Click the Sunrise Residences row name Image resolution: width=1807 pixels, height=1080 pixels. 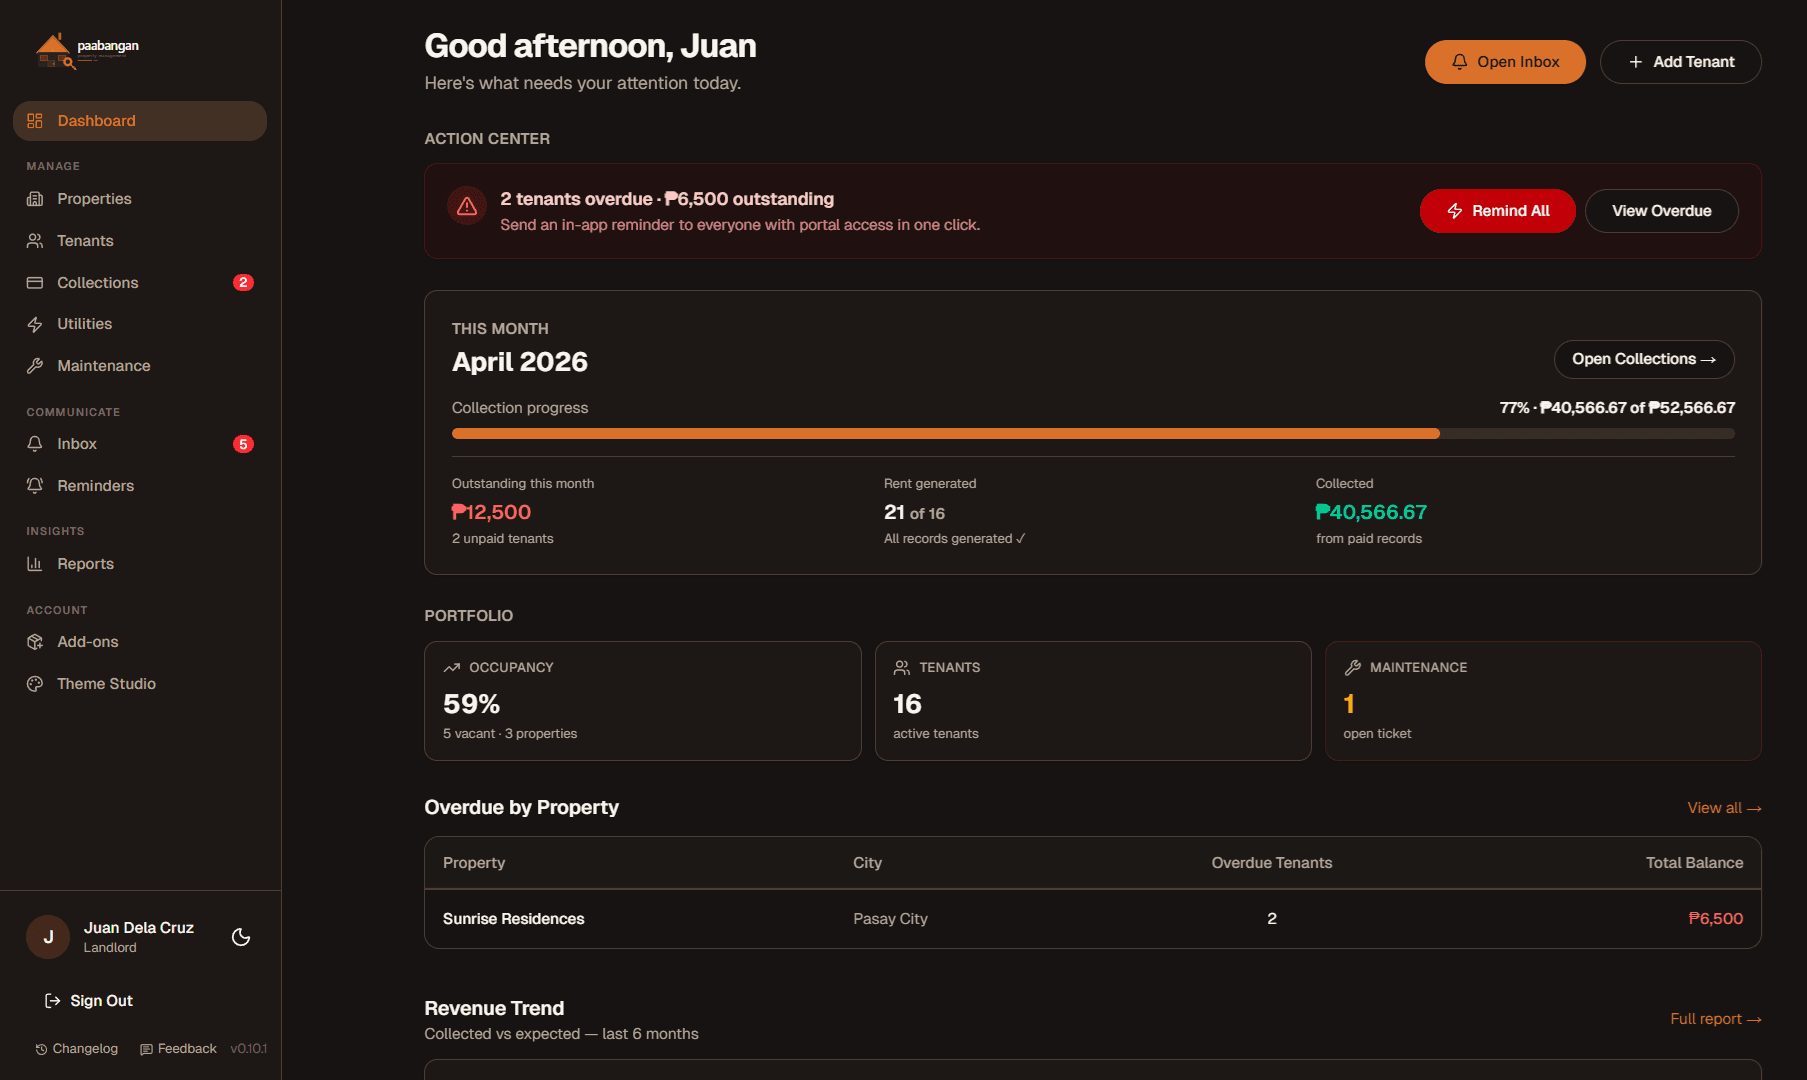tap(514, 919)
